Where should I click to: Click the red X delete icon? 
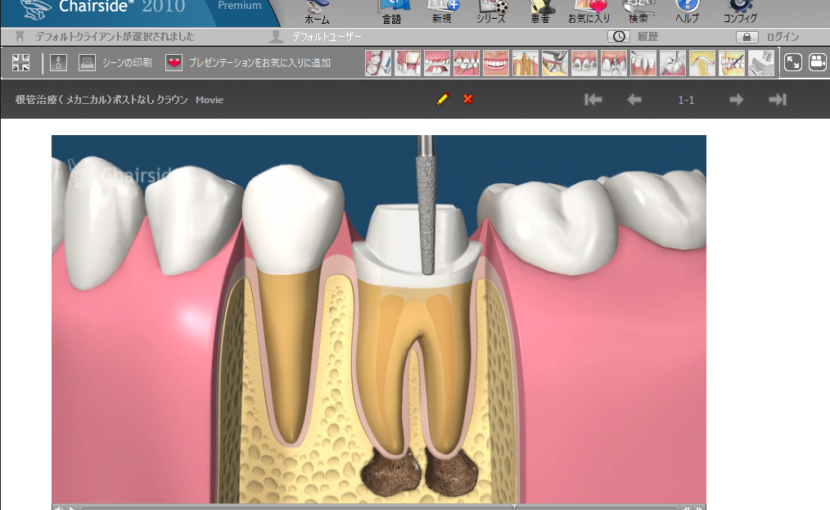[468, 99]
